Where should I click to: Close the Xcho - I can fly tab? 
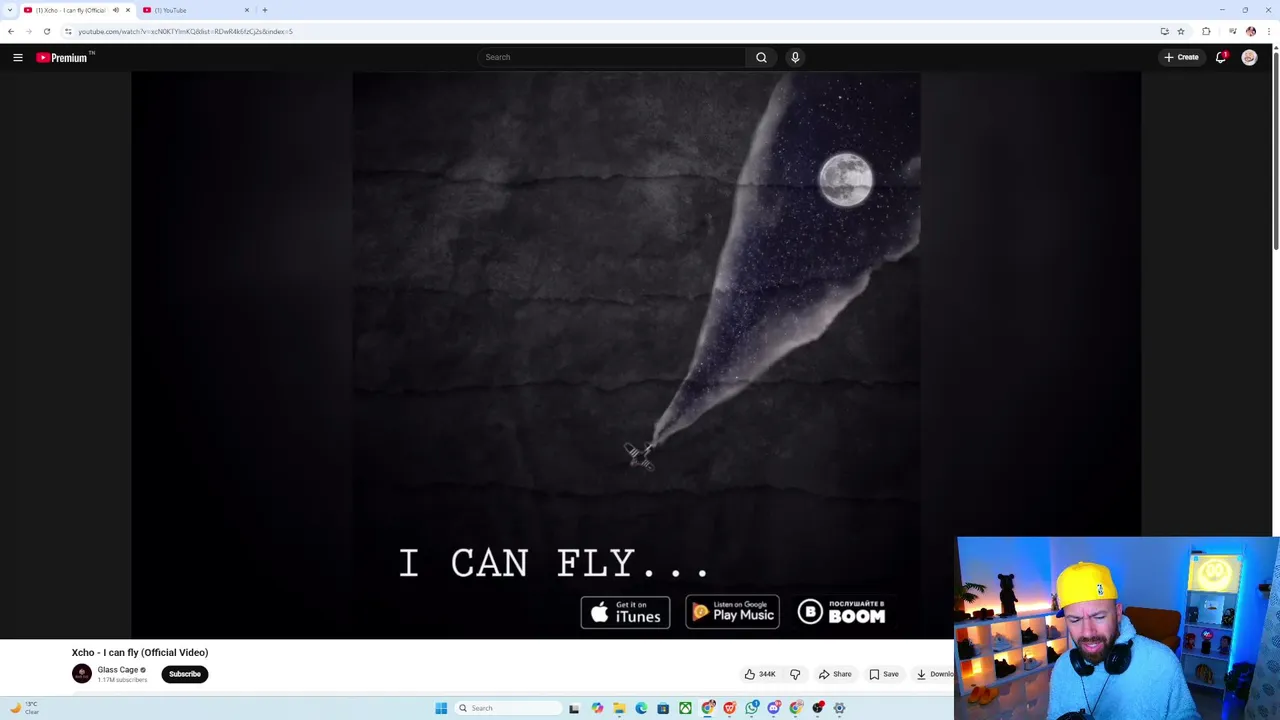coord(127,10)
